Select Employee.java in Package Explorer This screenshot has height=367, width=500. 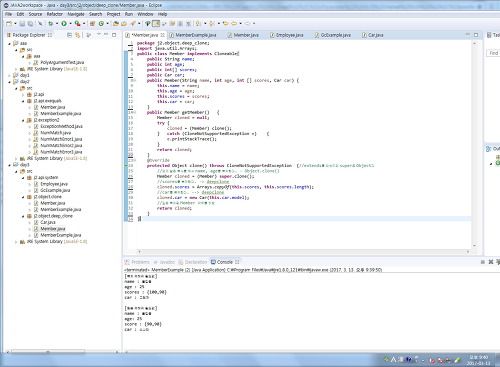pos(51,184)
